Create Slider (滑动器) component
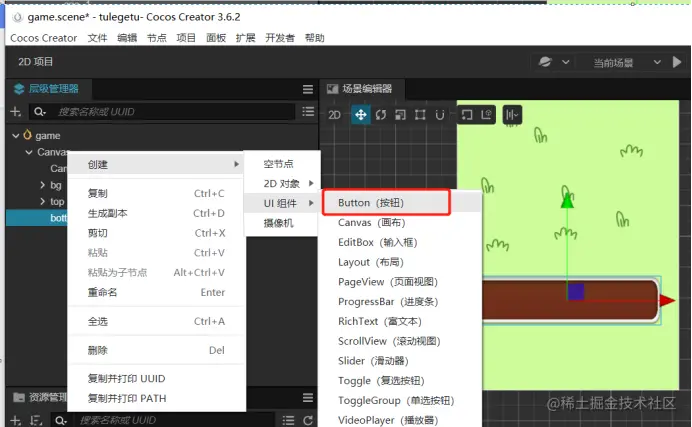 point(401,361)
